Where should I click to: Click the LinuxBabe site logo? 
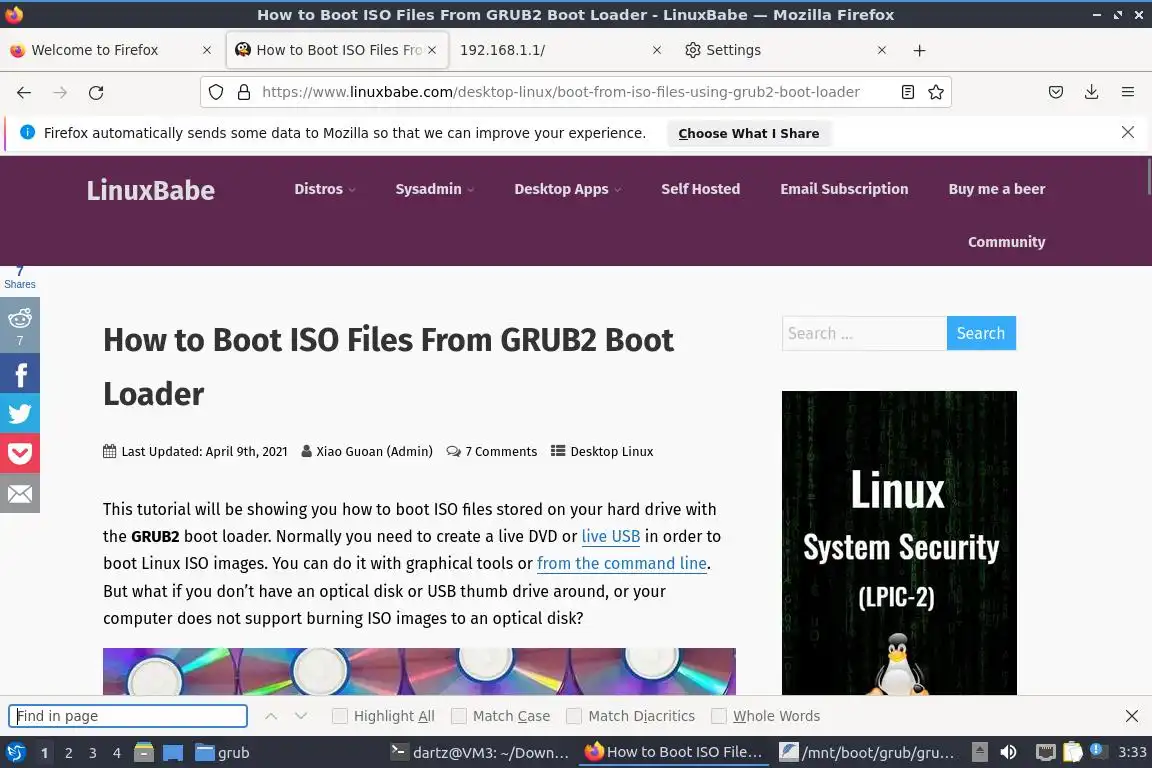(151, 190)
